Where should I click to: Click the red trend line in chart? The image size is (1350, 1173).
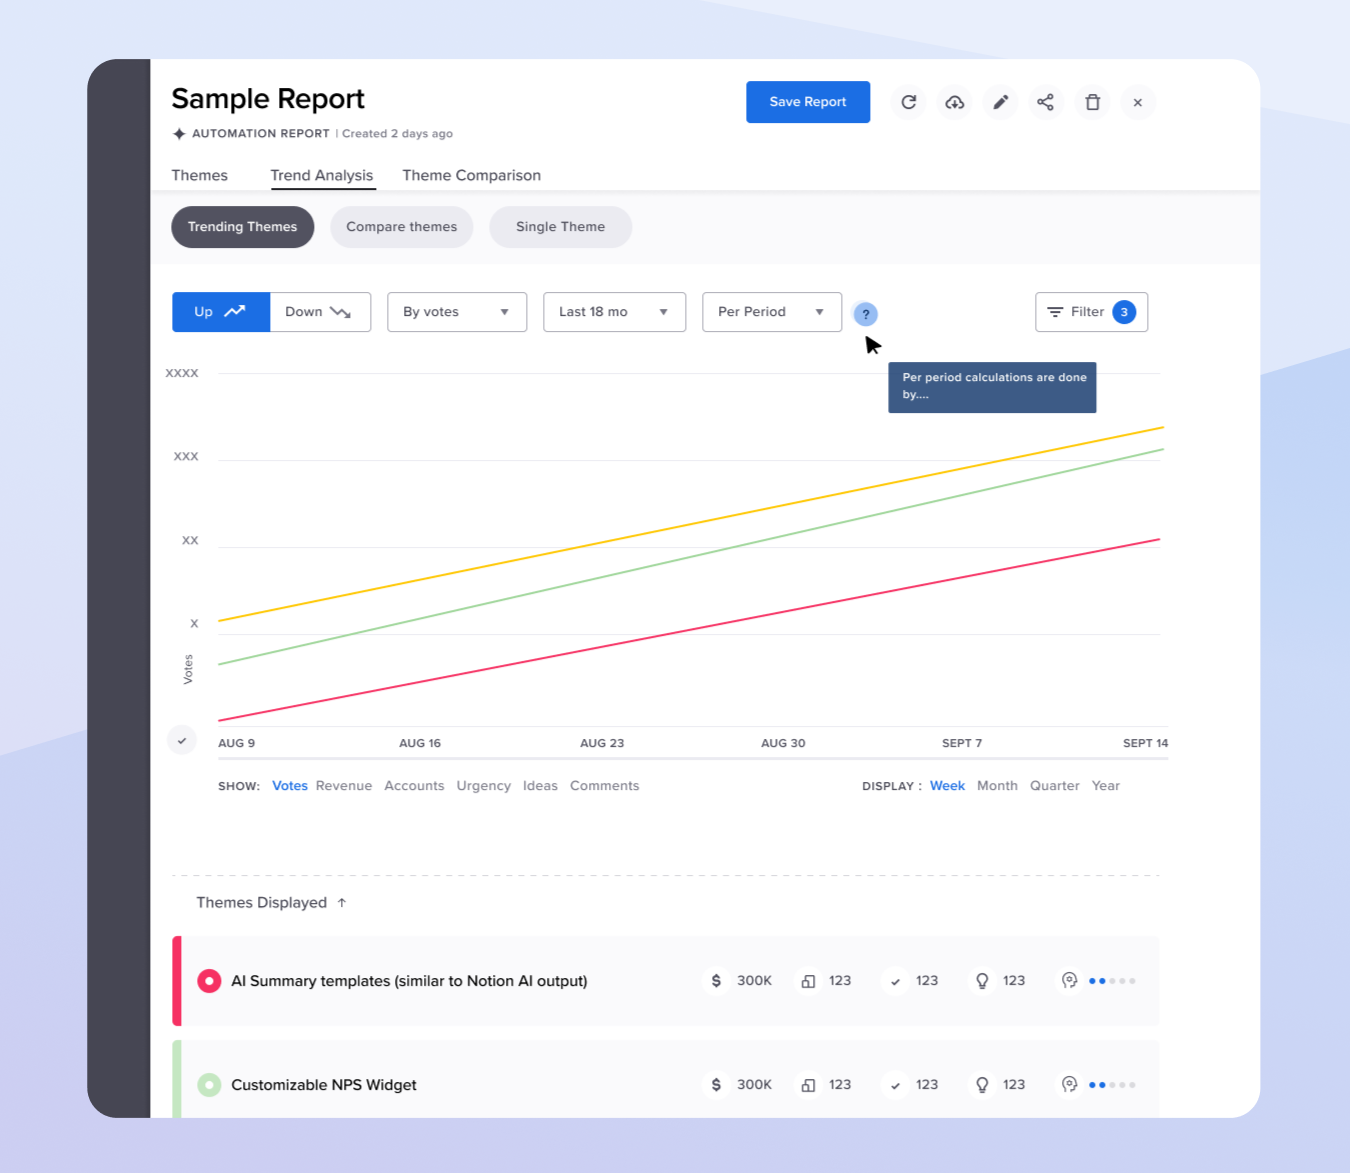pos(690,629)
